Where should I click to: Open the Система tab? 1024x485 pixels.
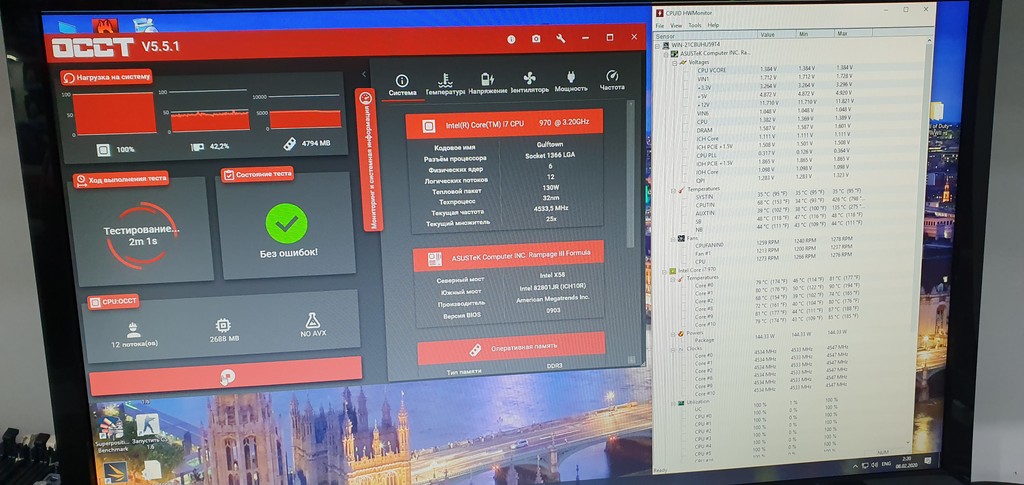[402, 86]
